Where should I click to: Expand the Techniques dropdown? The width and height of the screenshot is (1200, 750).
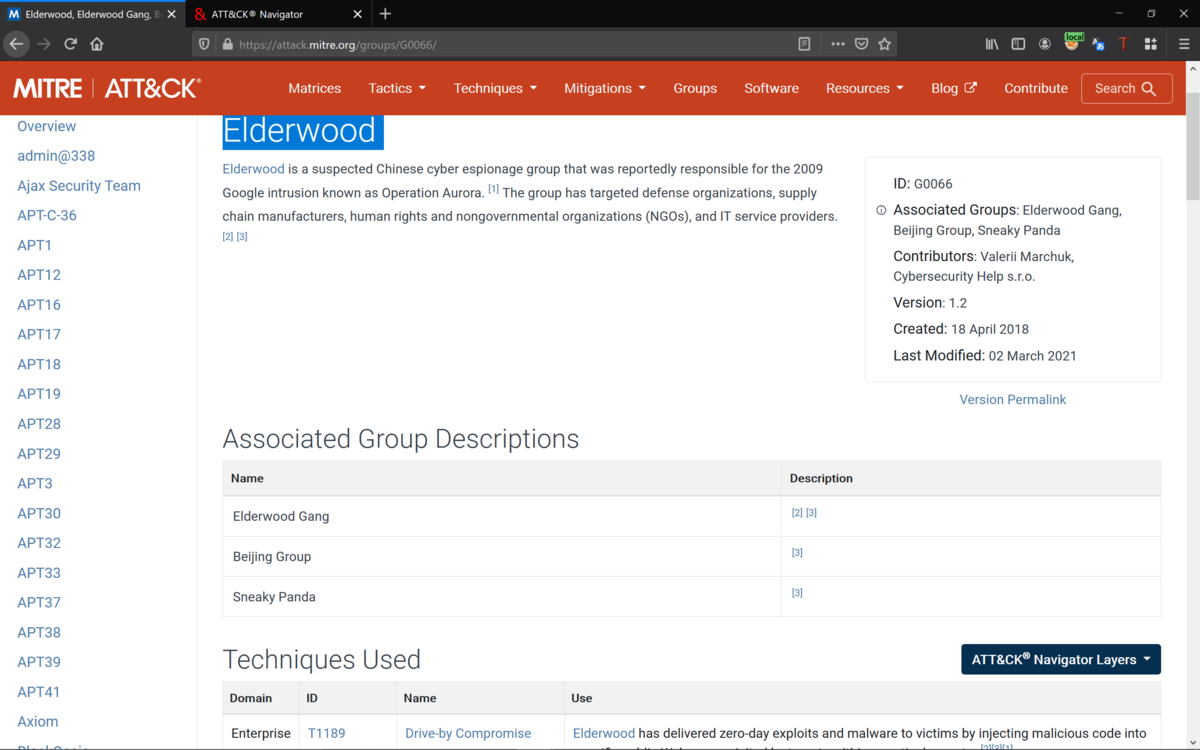495,88
